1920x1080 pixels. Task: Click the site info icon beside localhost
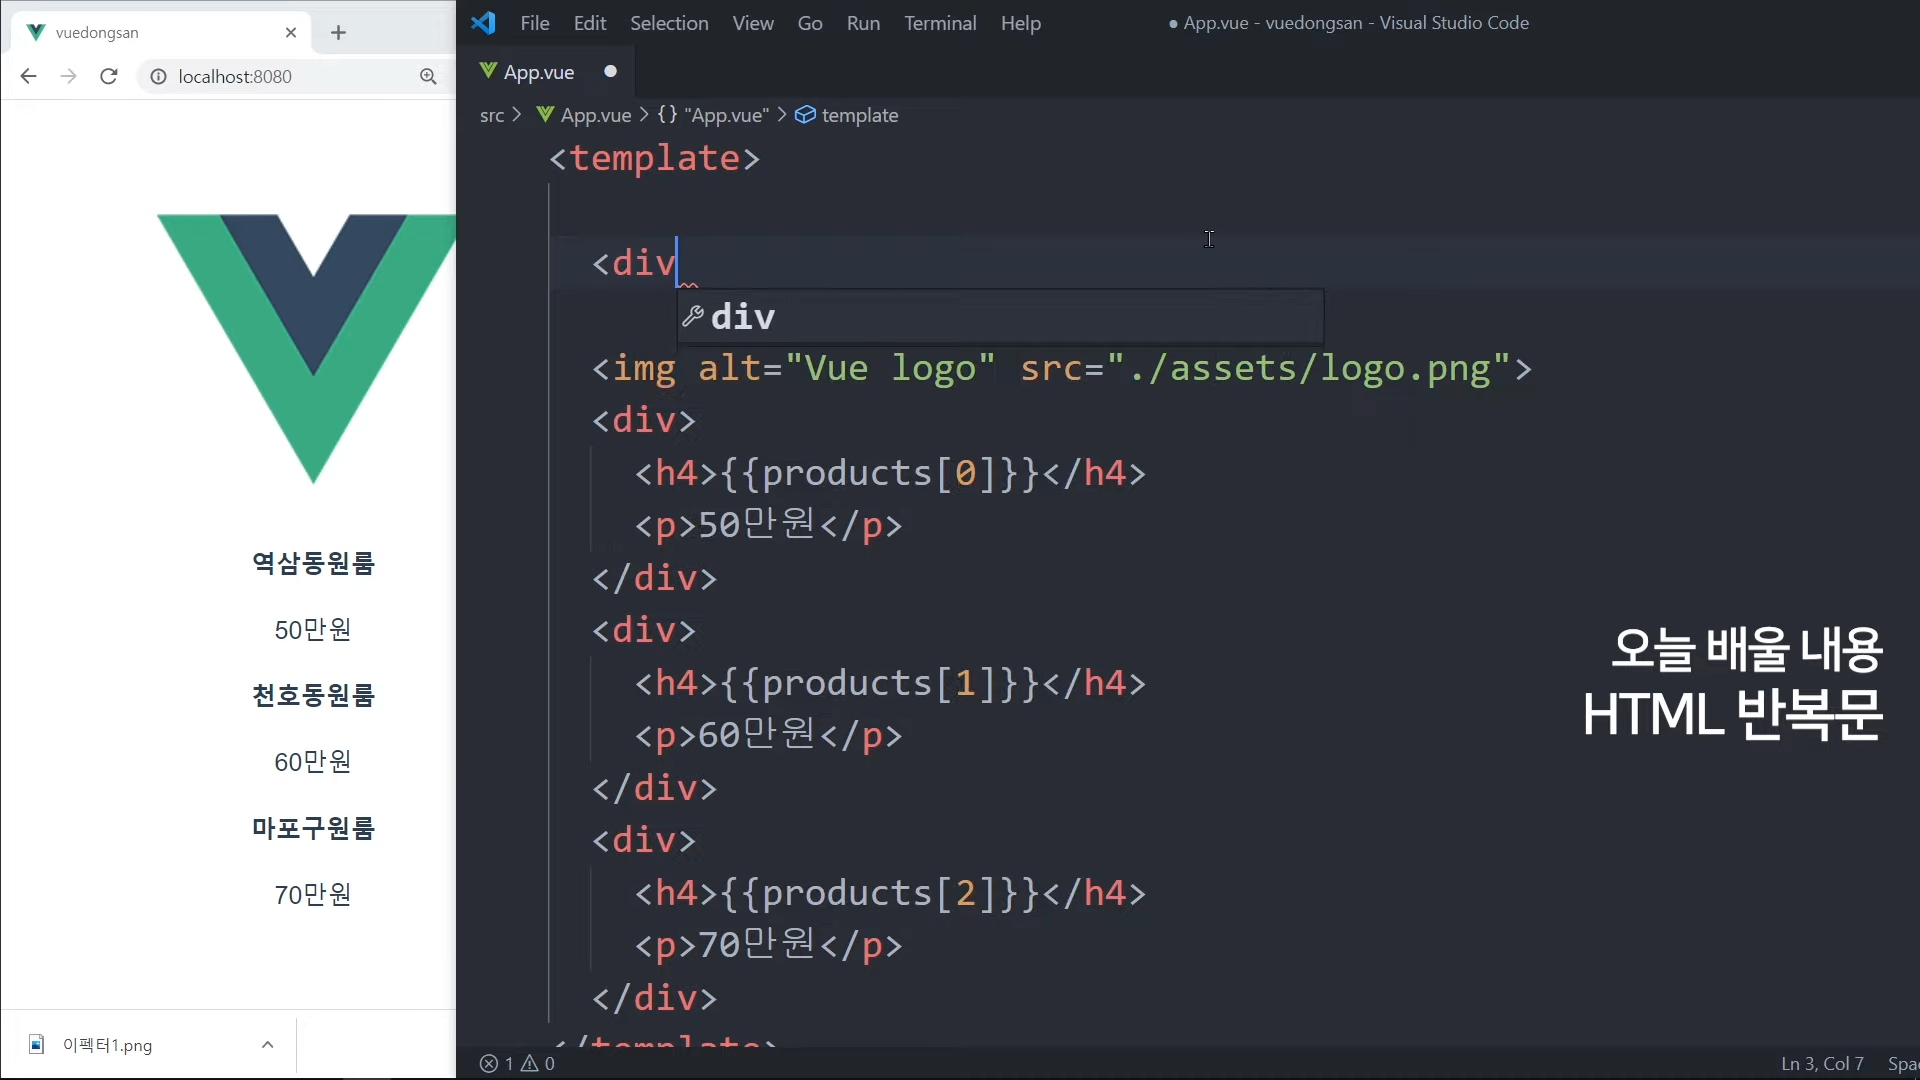click(x=158, y=76)
